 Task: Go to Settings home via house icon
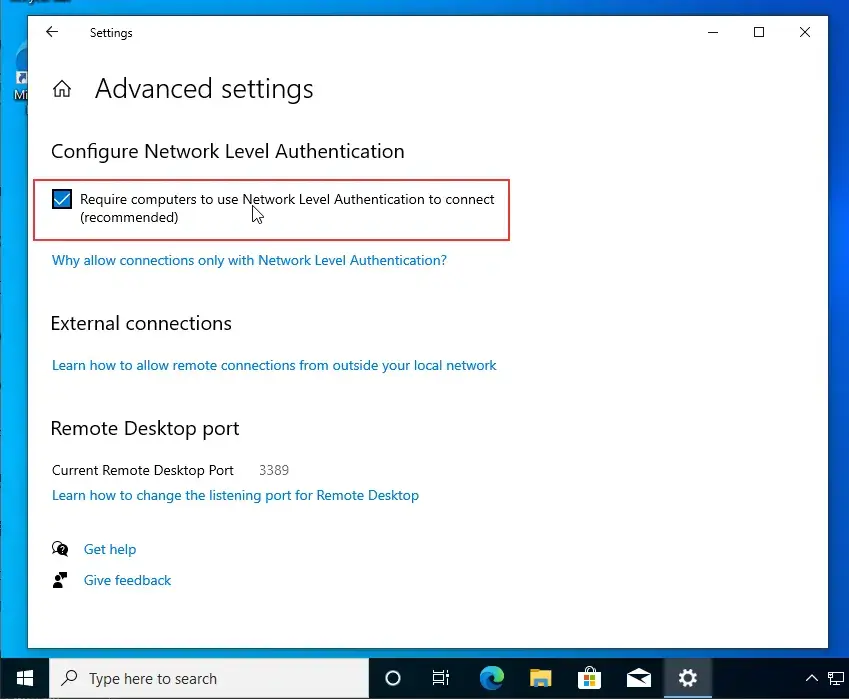[x=62, y=89]
